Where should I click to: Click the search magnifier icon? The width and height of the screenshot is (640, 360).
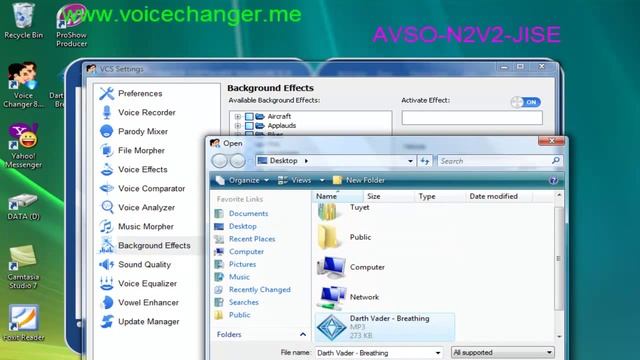click(556, 161)
